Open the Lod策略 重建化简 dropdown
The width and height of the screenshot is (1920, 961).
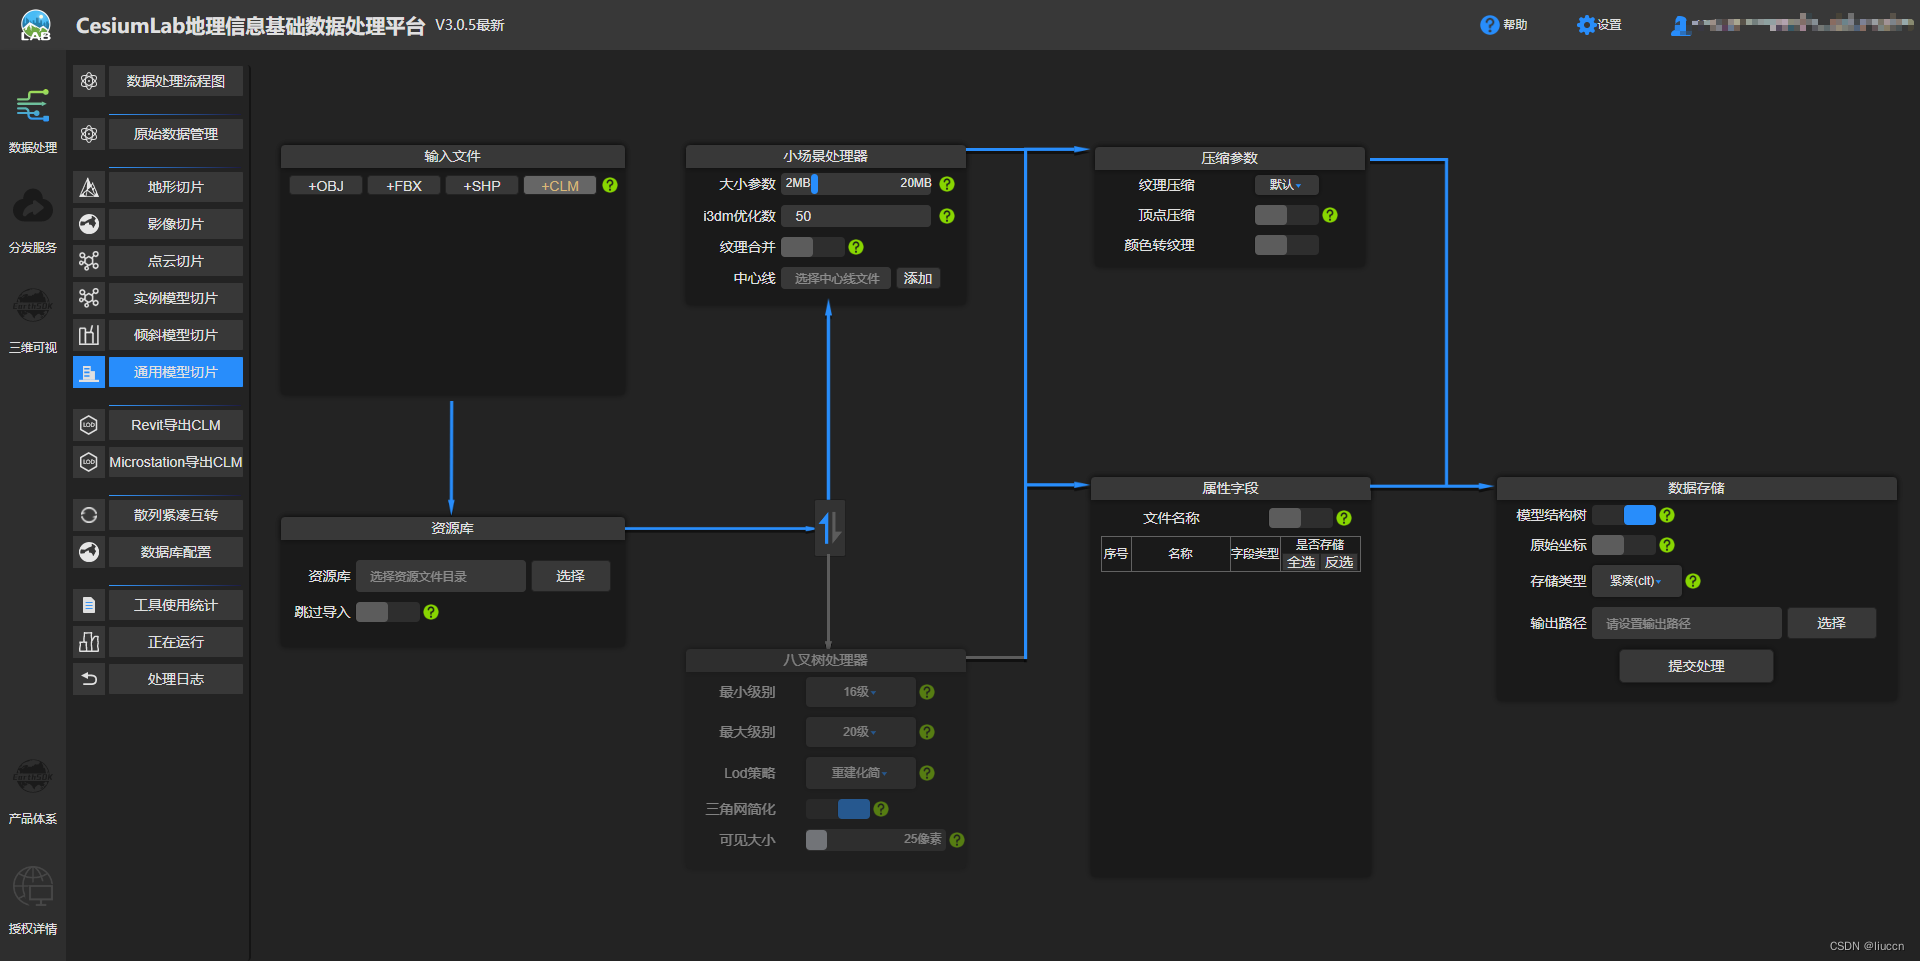(860, 773)
